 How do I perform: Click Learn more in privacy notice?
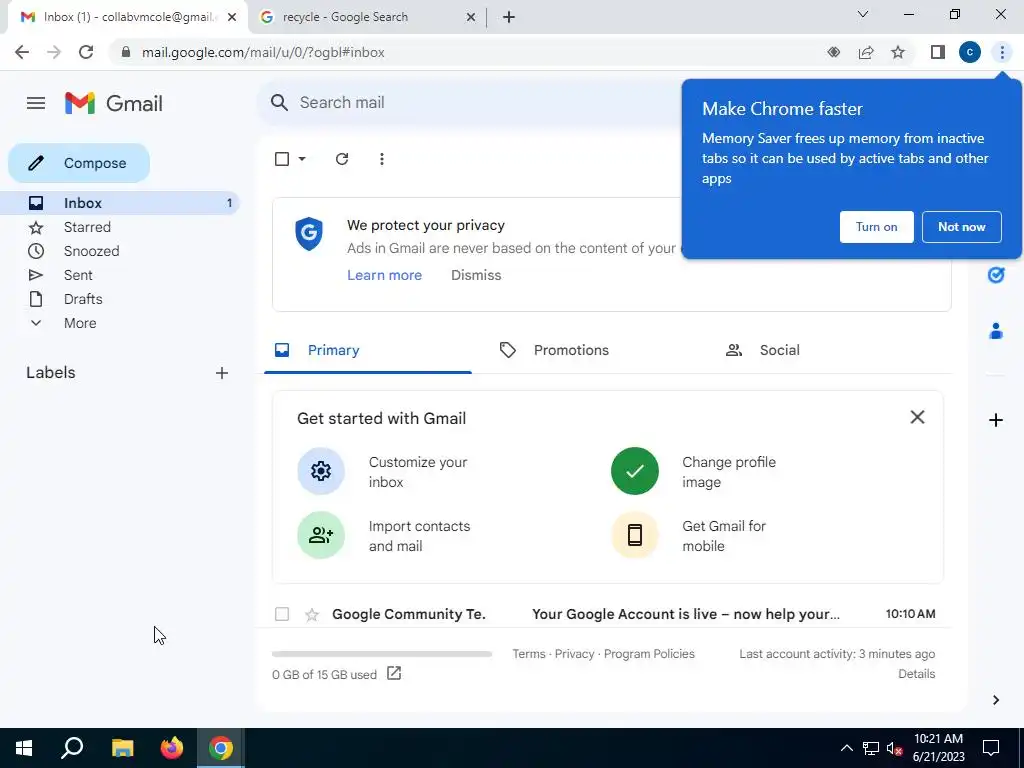385,275
